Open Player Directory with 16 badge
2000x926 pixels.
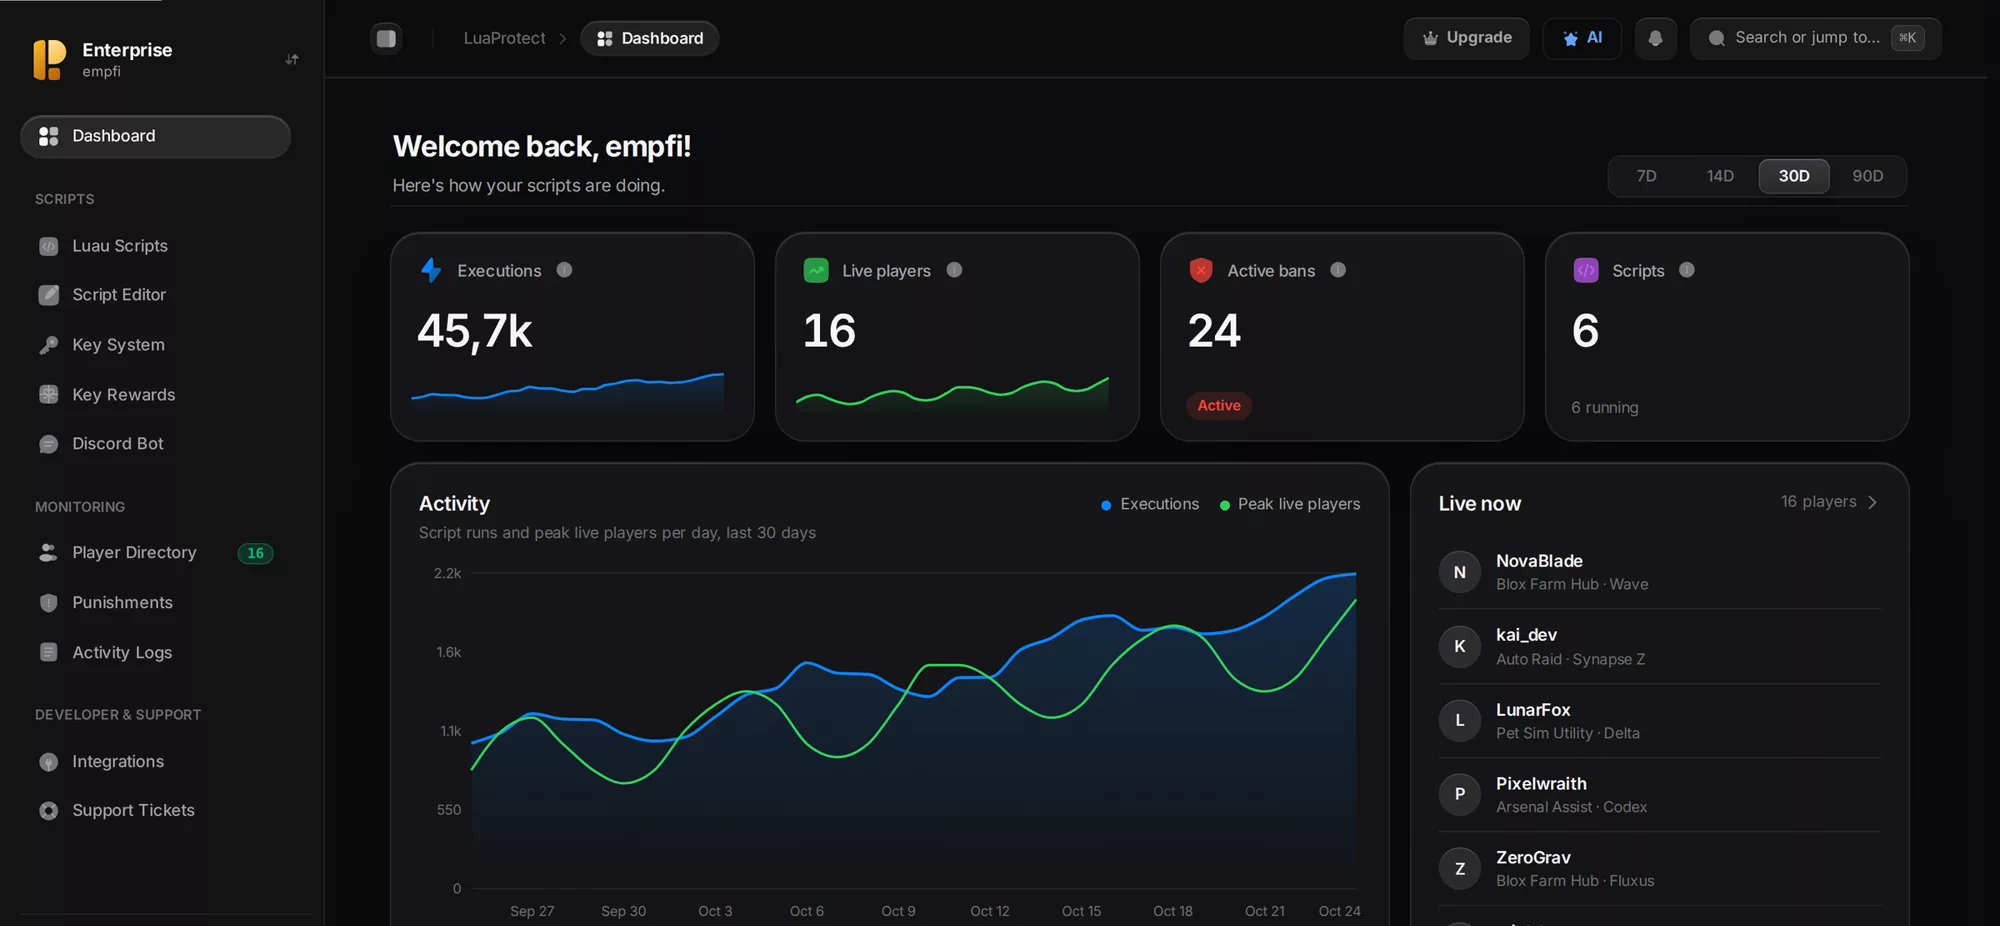click(155, 553)
